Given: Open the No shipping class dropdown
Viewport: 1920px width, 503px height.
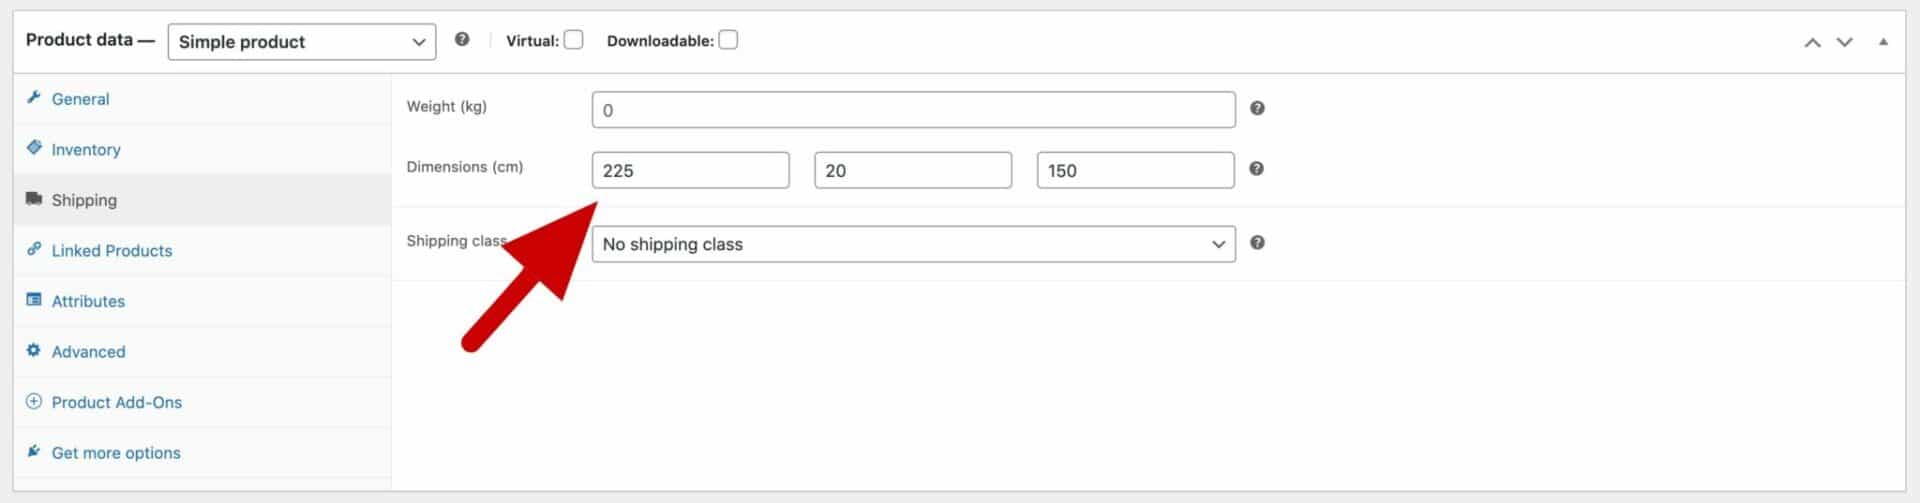Looking at the screenshot, I should tap(913, 244).
